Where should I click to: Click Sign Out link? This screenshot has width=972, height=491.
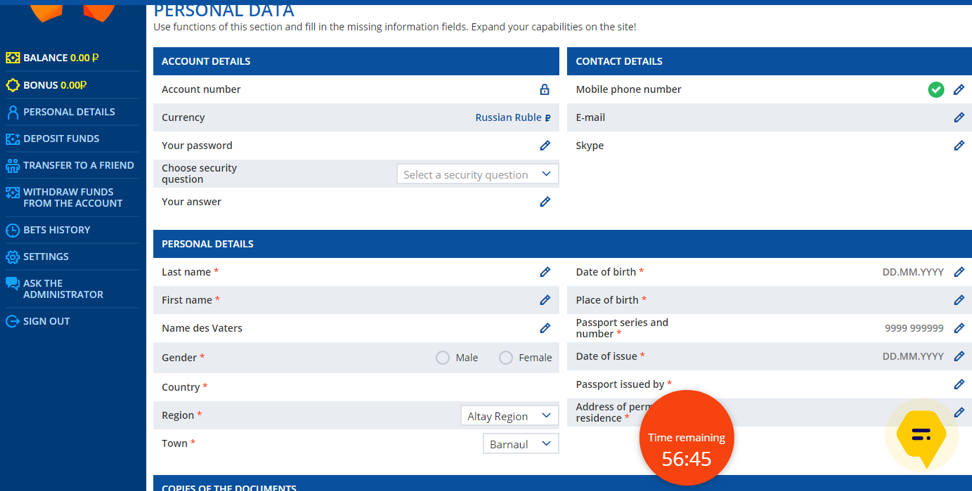pos(46,321)
